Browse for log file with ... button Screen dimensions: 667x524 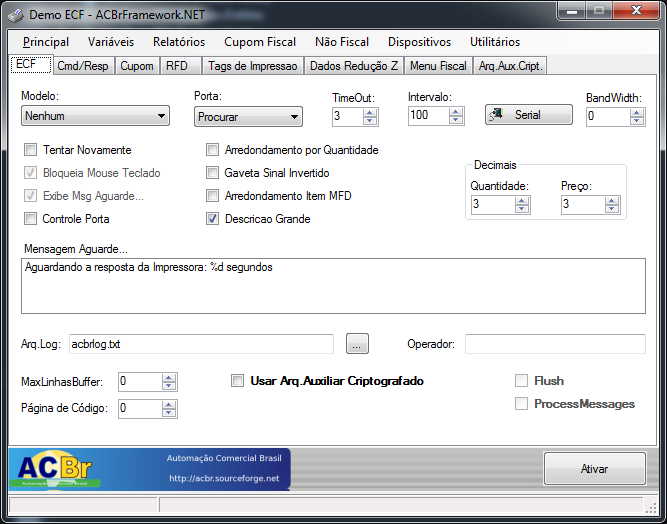(x=357, y=344)
